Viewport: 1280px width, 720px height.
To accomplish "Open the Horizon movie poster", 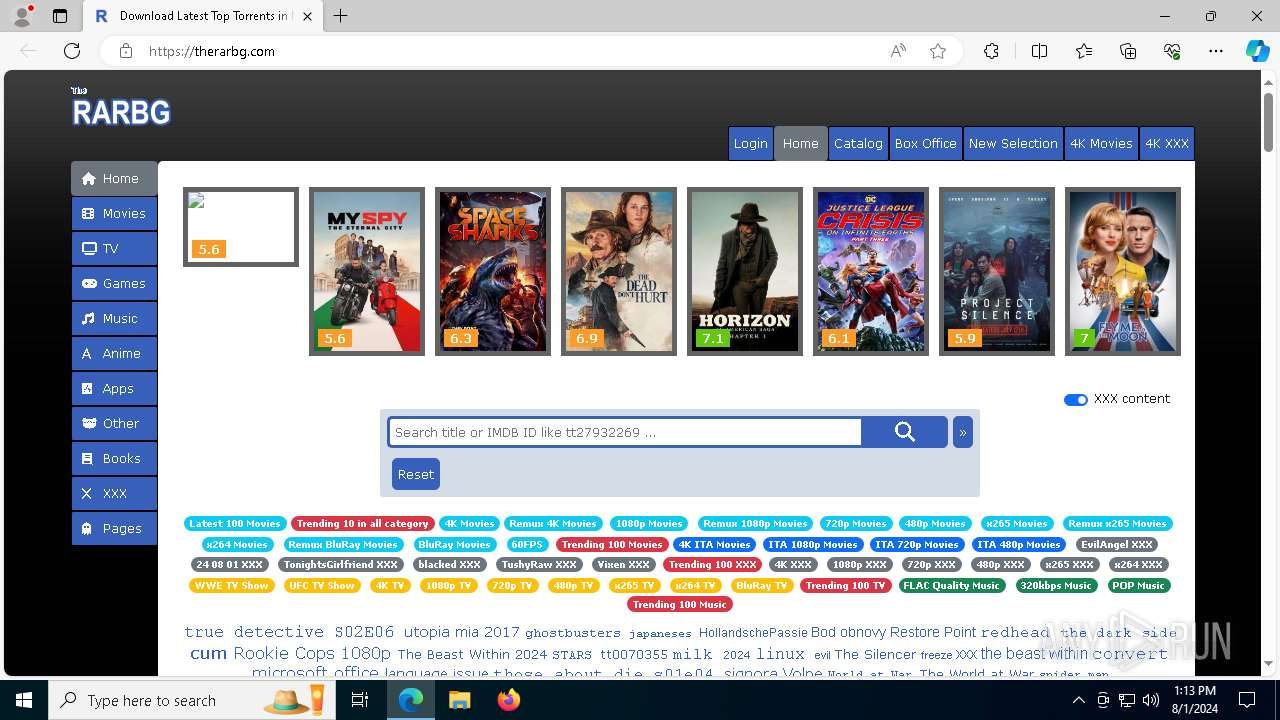I will (x=745, y=271).
